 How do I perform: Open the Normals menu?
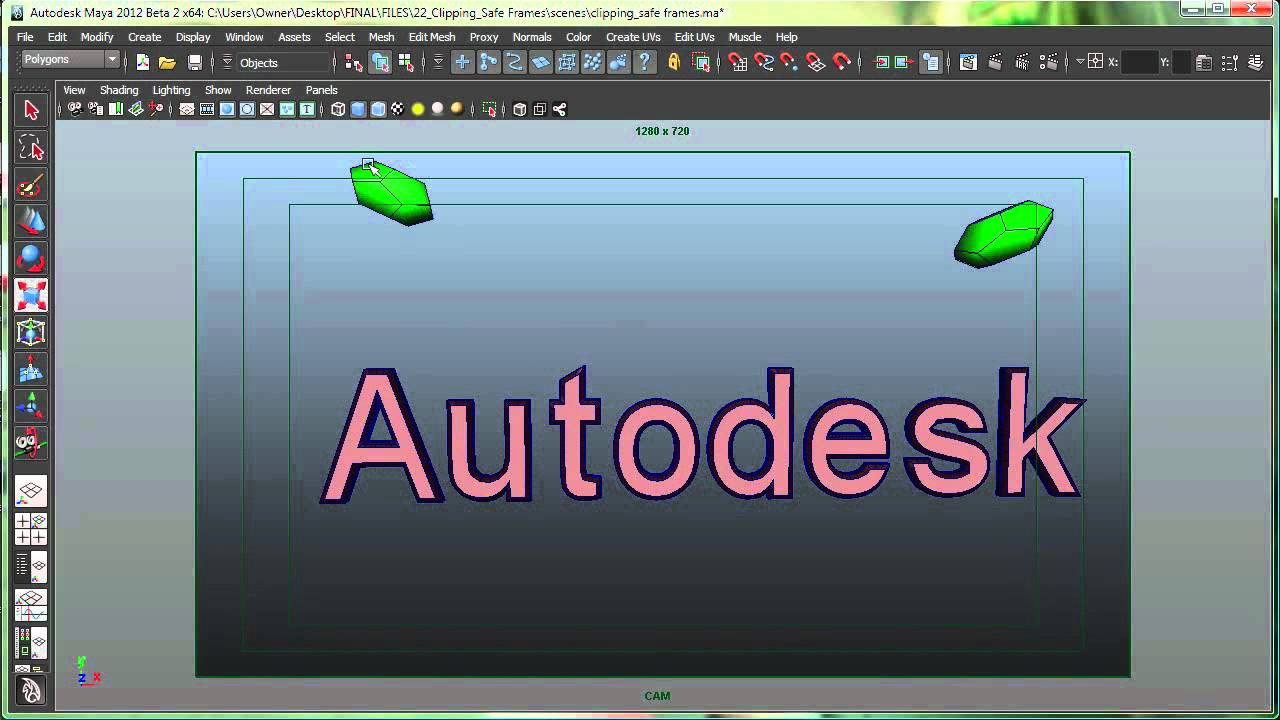tap(532, 37)
